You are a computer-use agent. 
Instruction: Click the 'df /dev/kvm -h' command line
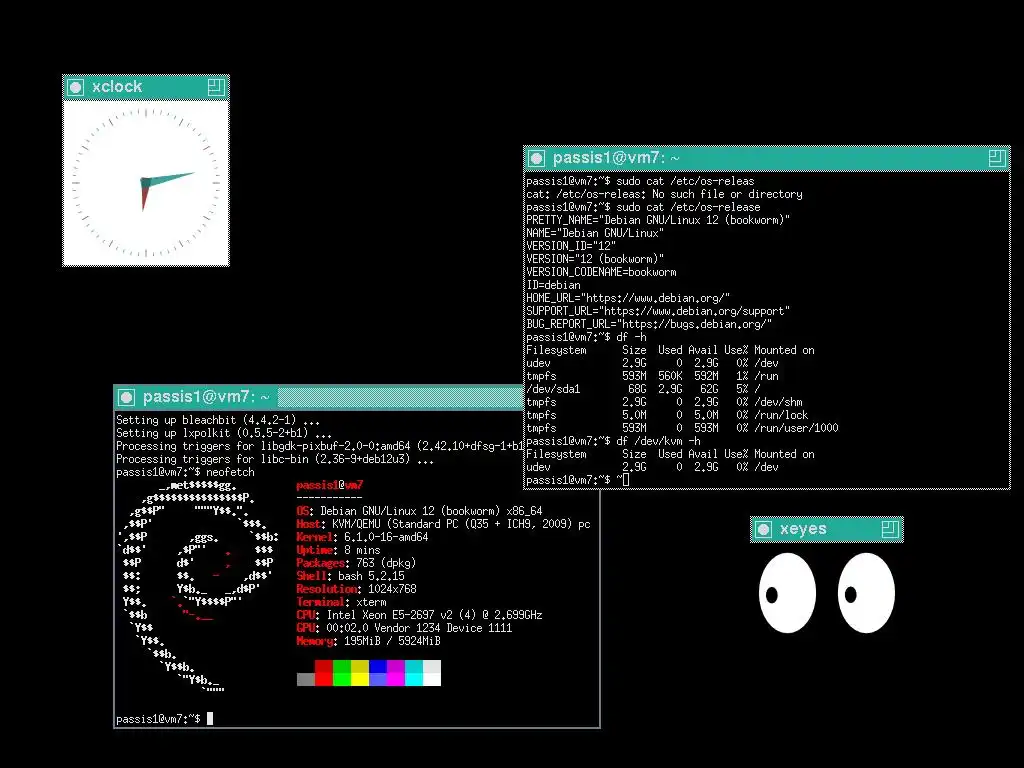tap(614, 441)
